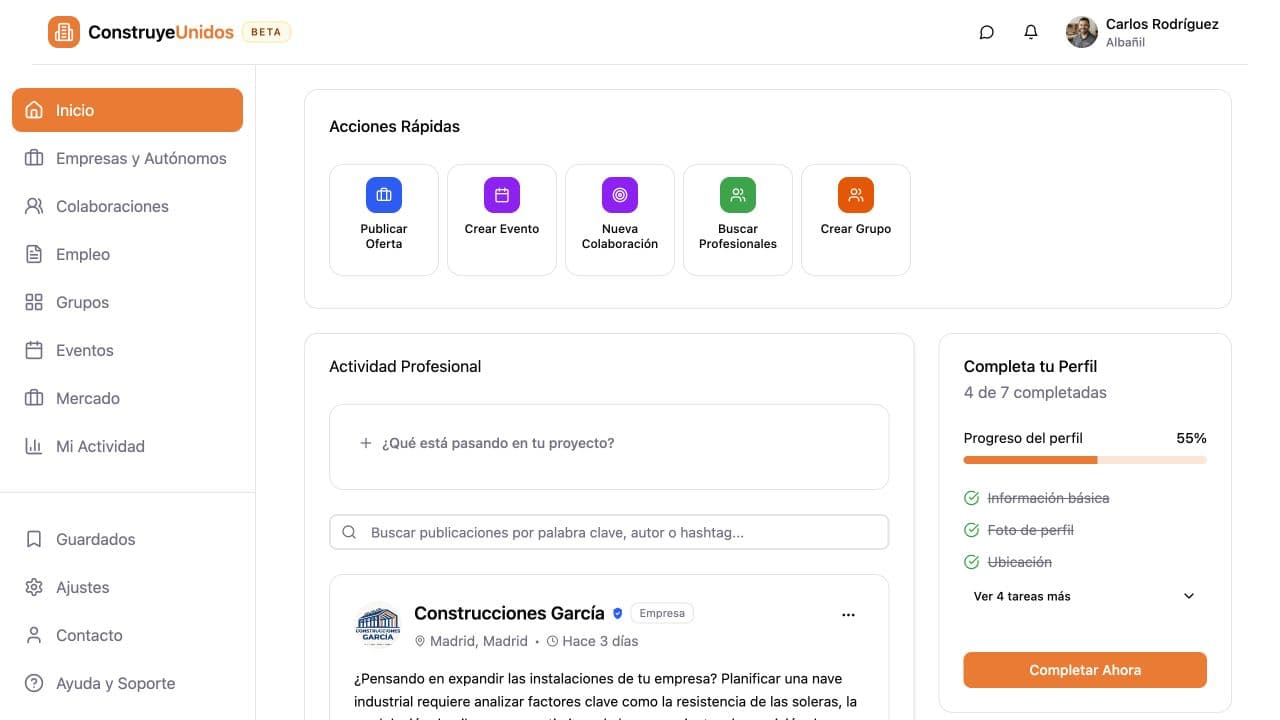Open the notifications bell icon
The width and height of the screenshot is (1280, 720).
click(x=1031, y=32)
